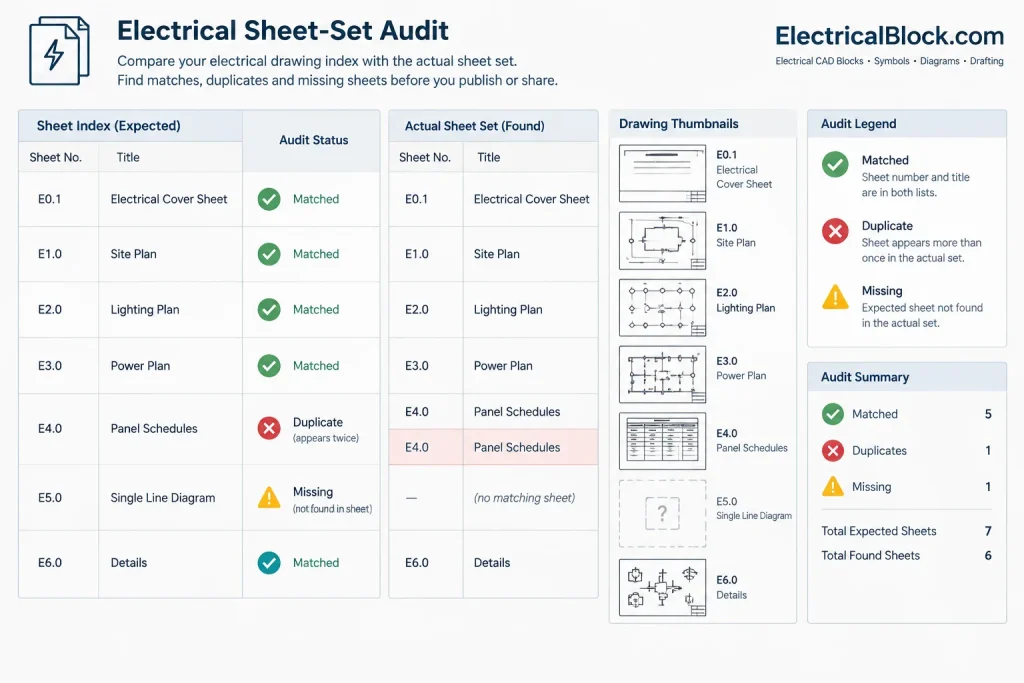Select Electrical Cover Sheet in actual sheet set
The image size is (1024, 683).
[x=532, y=199]
